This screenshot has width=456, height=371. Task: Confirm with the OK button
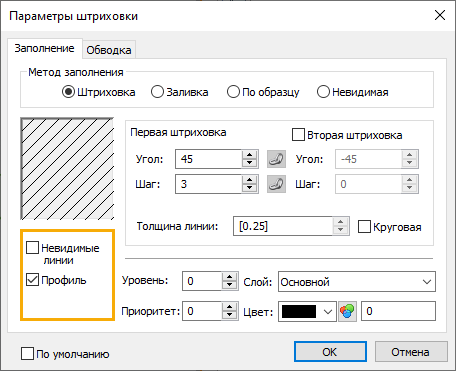click(x=330, y=352)
